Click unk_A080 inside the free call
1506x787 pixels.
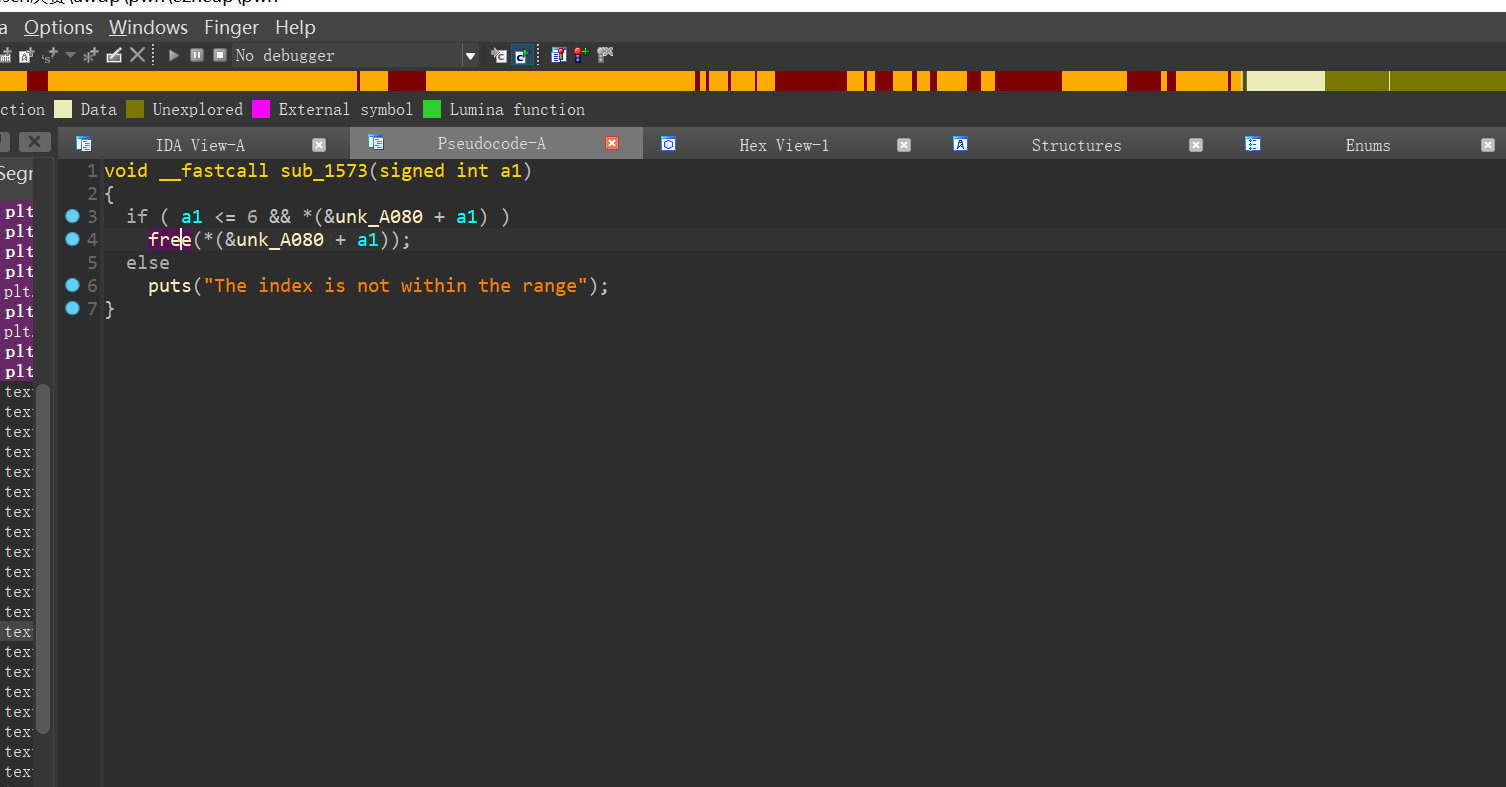pyautogui.click(x=280, y=240)
